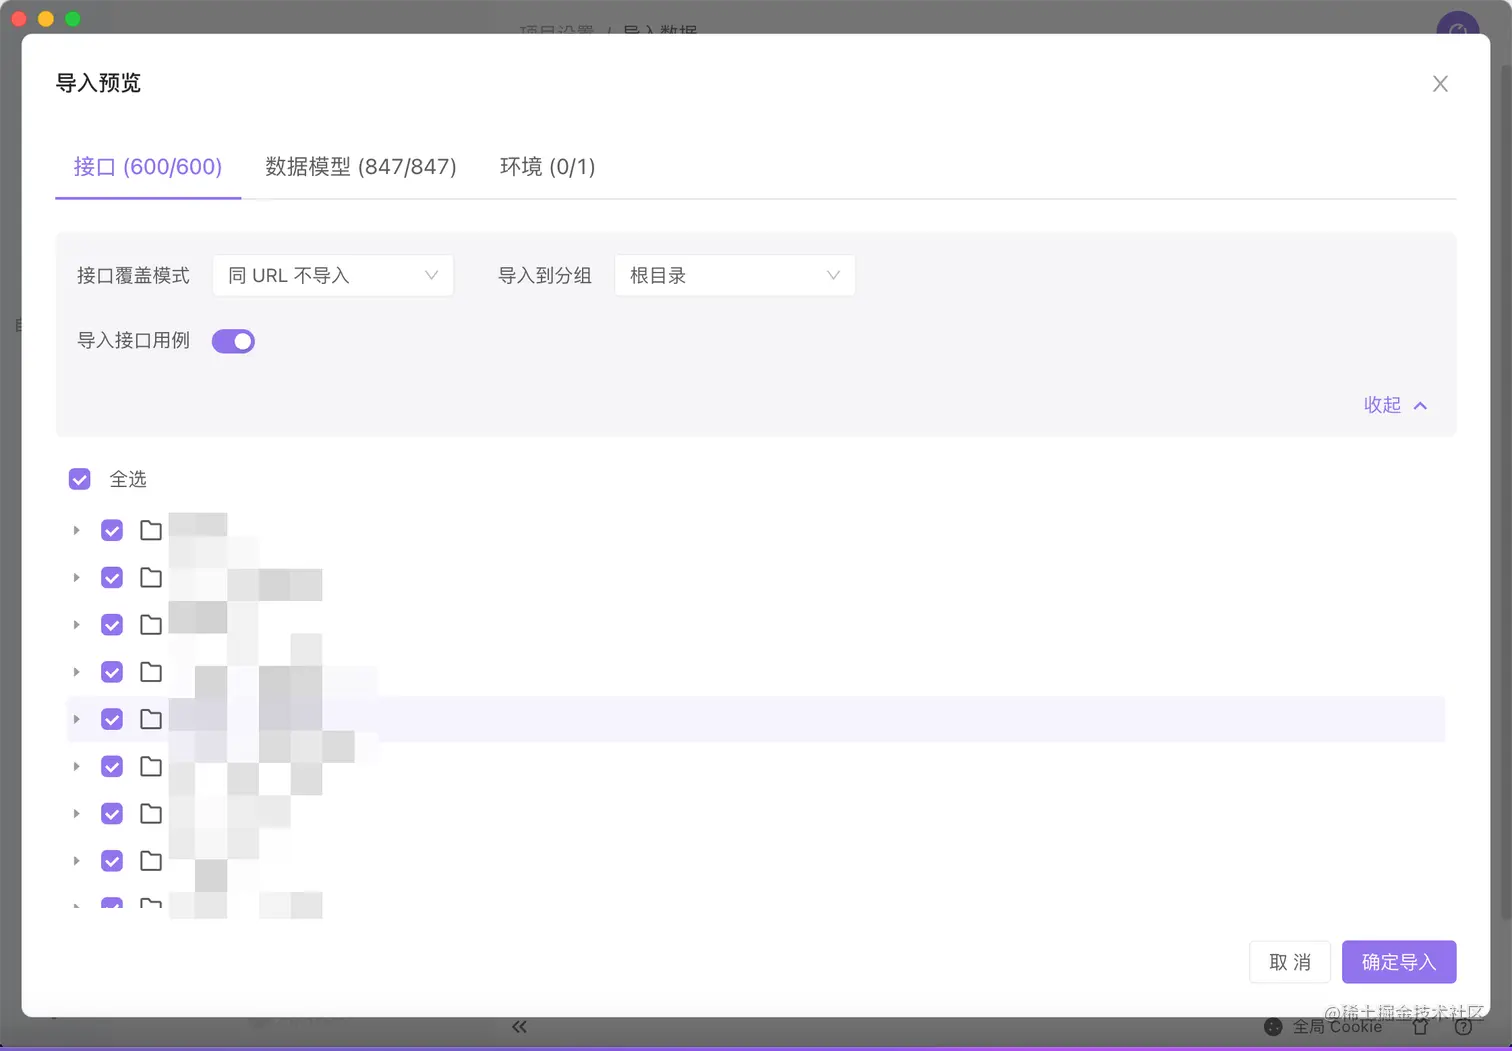Viewport: 1512px width, 1051px height.
Task: Switch to the 接口 (600/600) tab
Action: [x=148, y=166]
